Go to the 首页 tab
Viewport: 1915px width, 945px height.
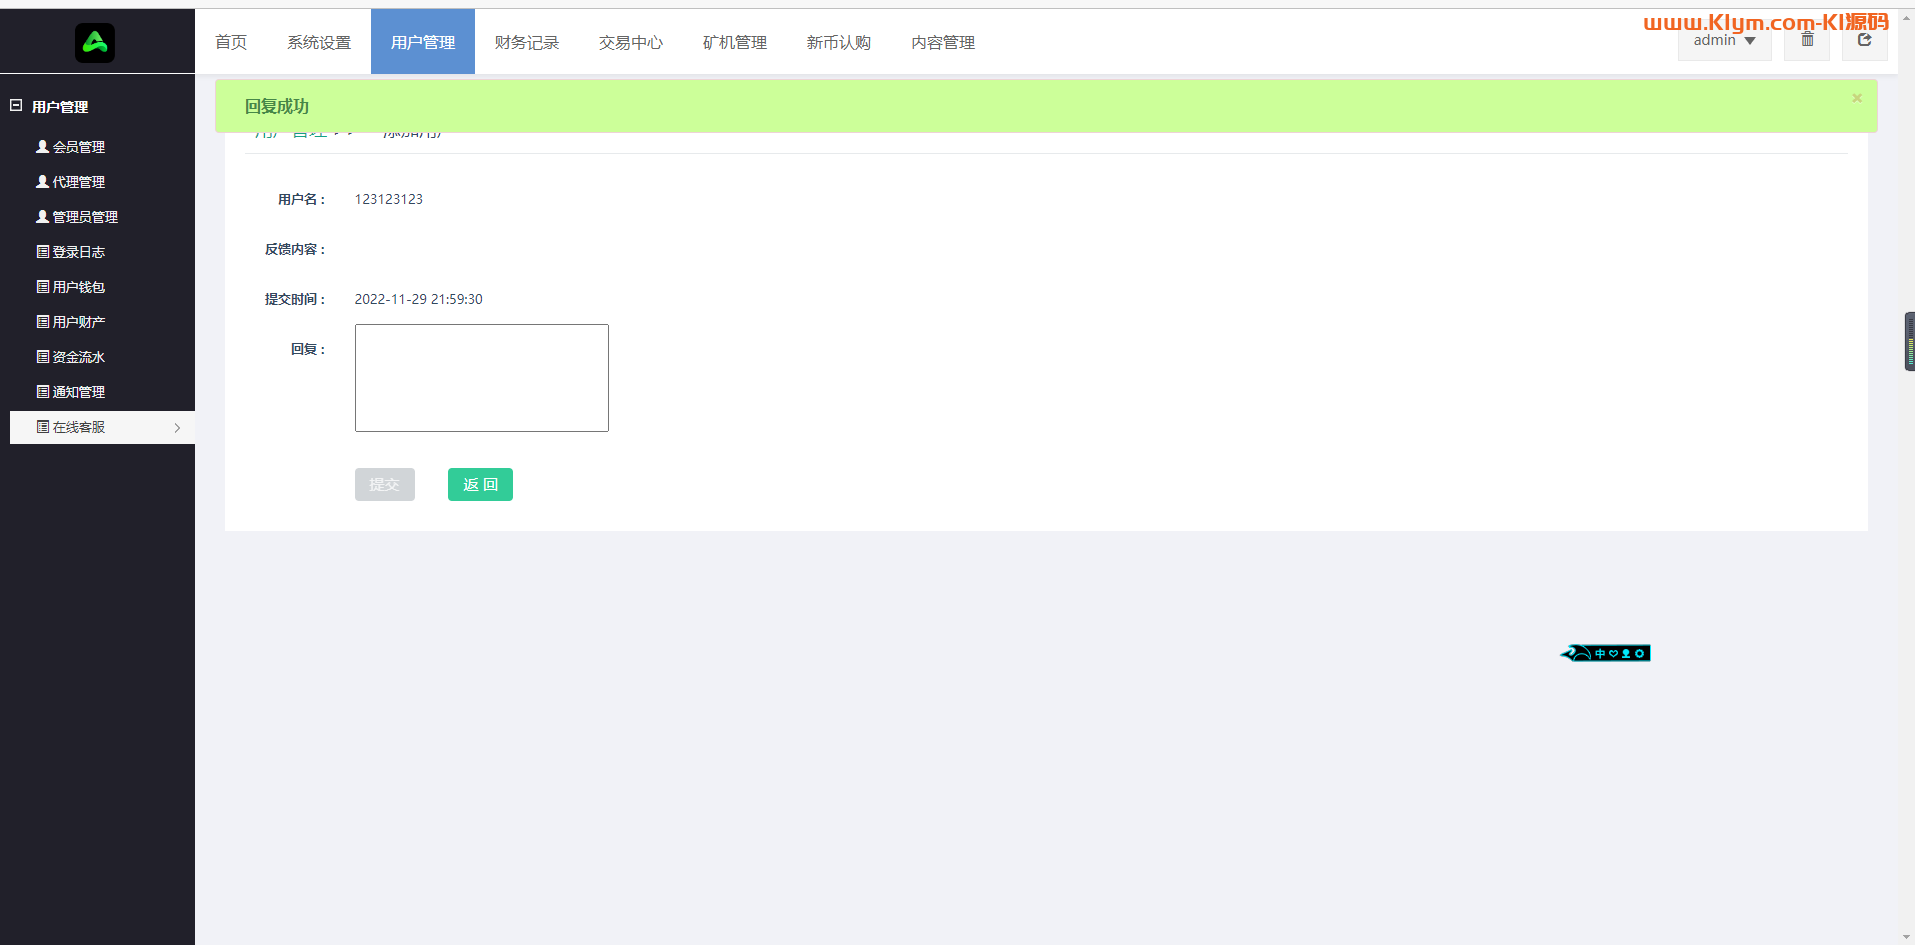point(231,42)
